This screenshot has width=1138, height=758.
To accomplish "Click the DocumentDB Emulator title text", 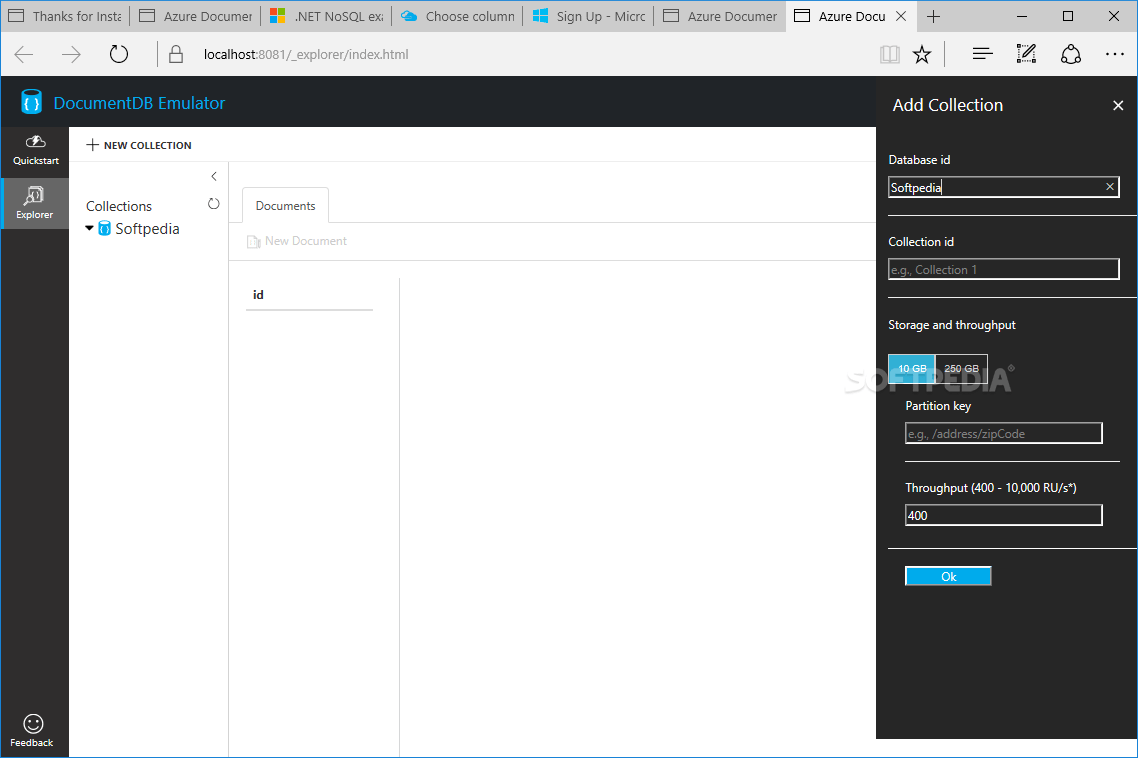I will pos(139,103).
